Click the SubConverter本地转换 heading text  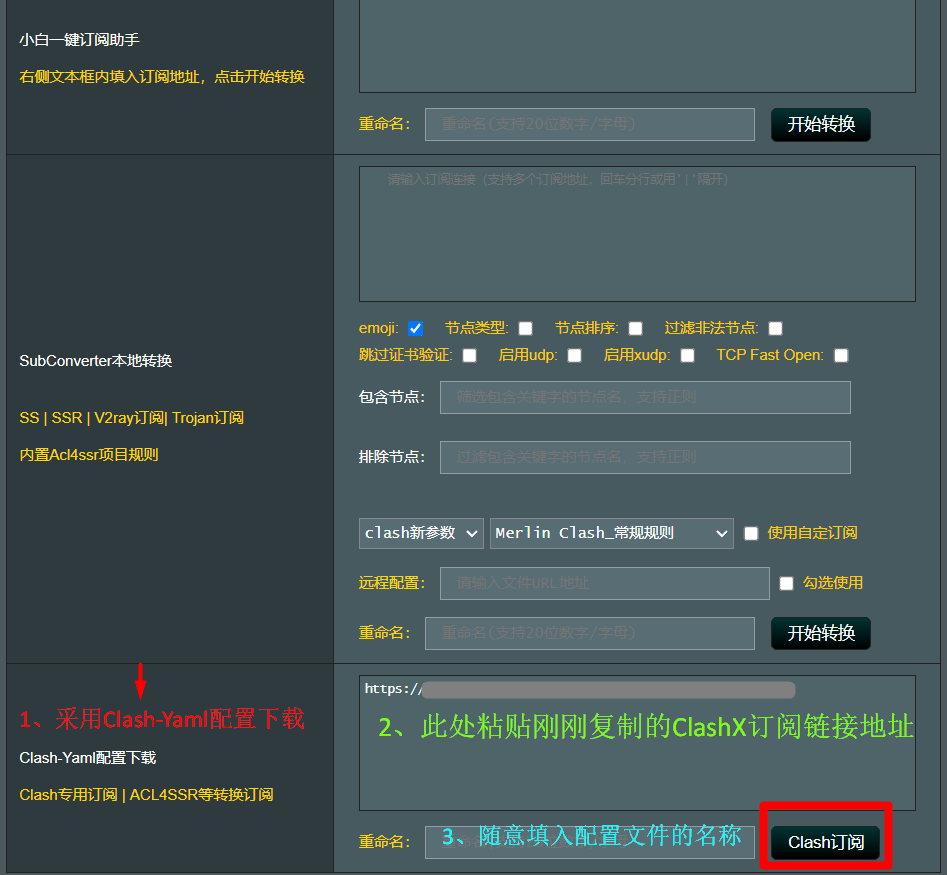[95, 361]
